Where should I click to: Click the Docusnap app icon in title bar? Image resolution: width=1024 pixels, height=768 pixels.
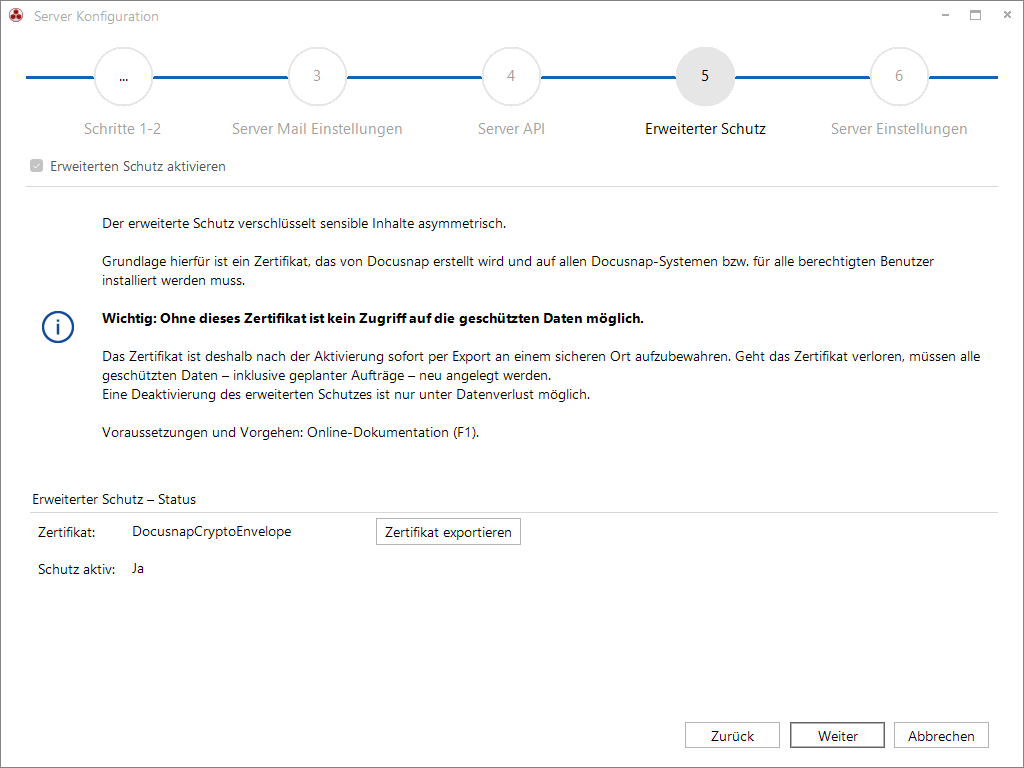tap(16, 16)
